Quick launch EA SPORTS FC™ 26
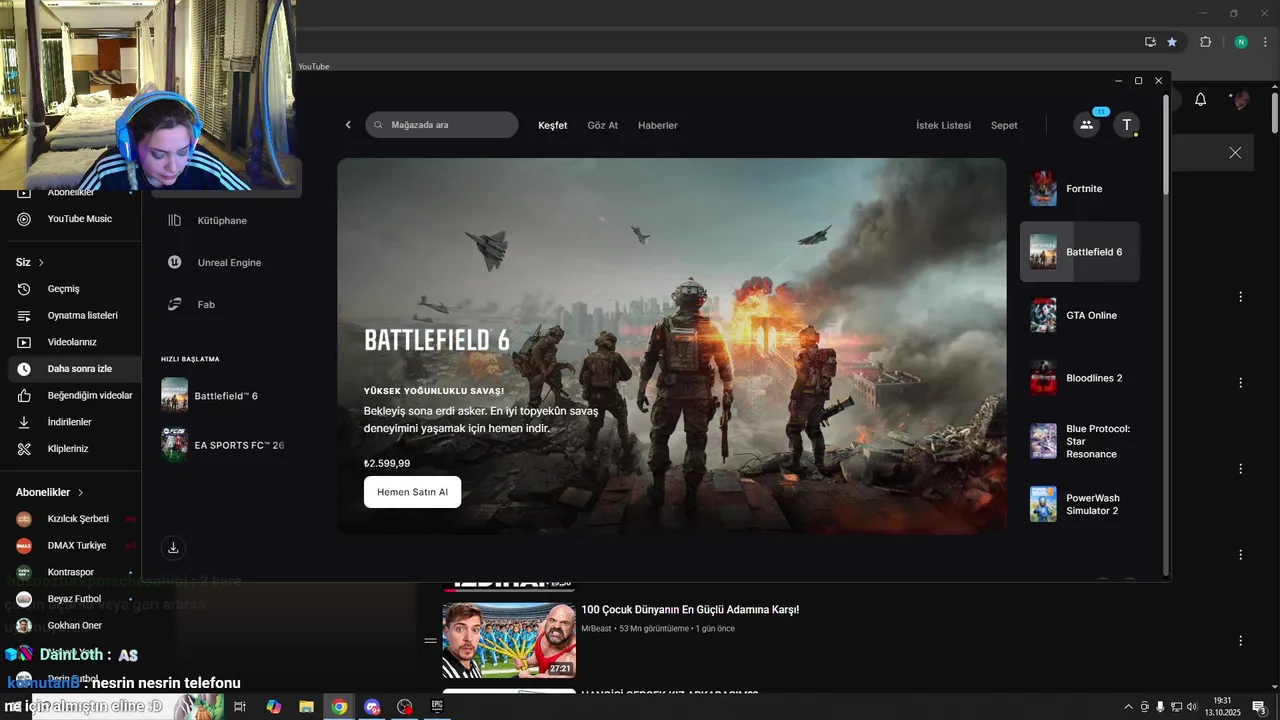 [224, 444]
